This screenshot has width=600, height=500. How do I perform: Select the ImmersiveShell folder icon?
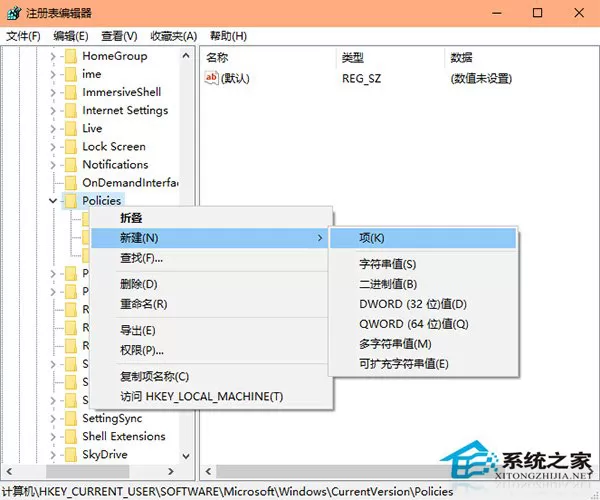pyautogui.click(x=71, y=93)
